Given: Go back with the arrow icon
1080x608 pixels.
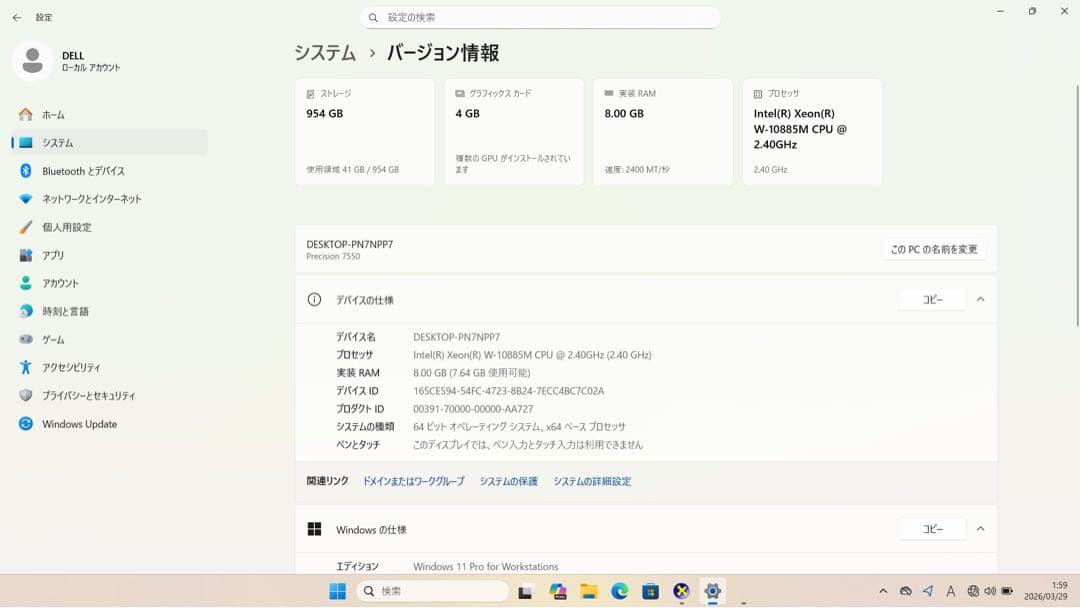Looking at the screenshot, I should (x=17, y=17).
